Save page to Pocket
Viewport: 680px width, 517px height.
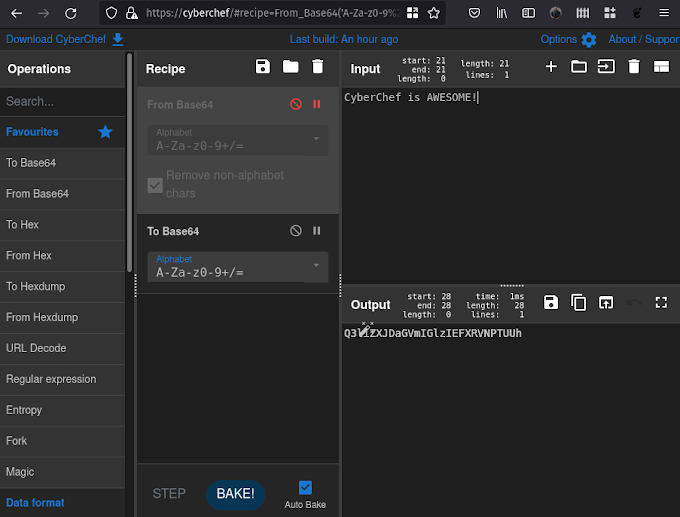click(474, 13)
